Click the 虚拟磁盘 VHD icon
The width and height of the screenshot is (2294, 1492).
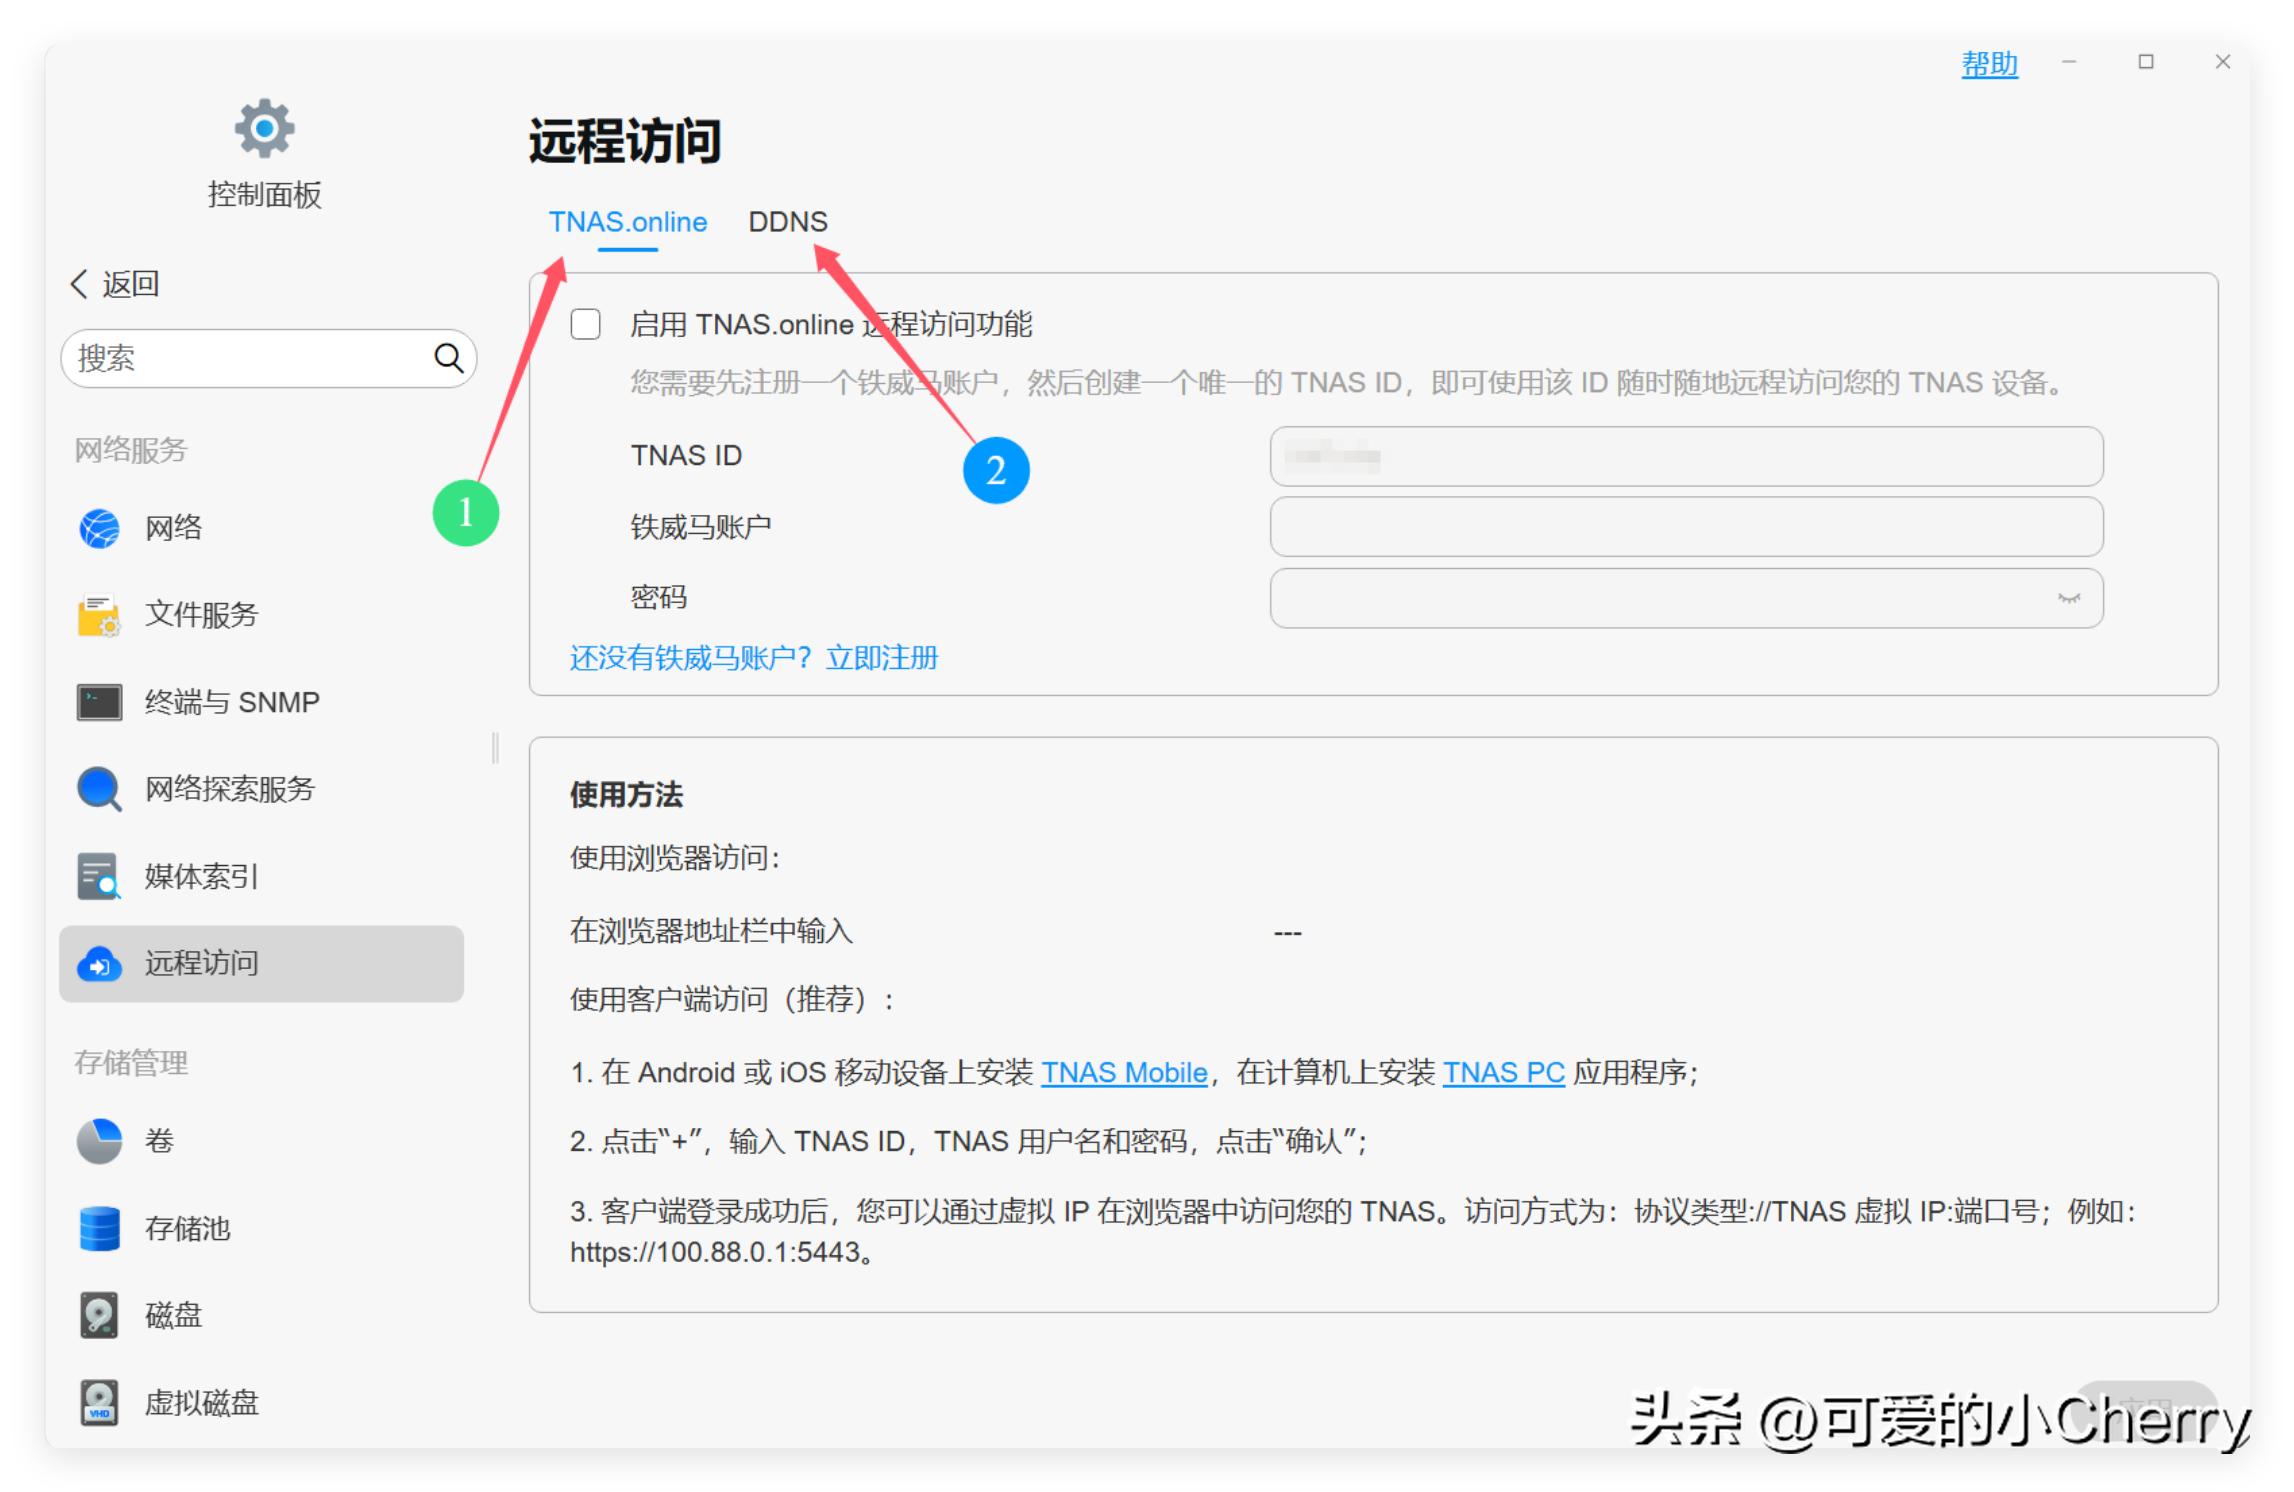pos(99,1402)
